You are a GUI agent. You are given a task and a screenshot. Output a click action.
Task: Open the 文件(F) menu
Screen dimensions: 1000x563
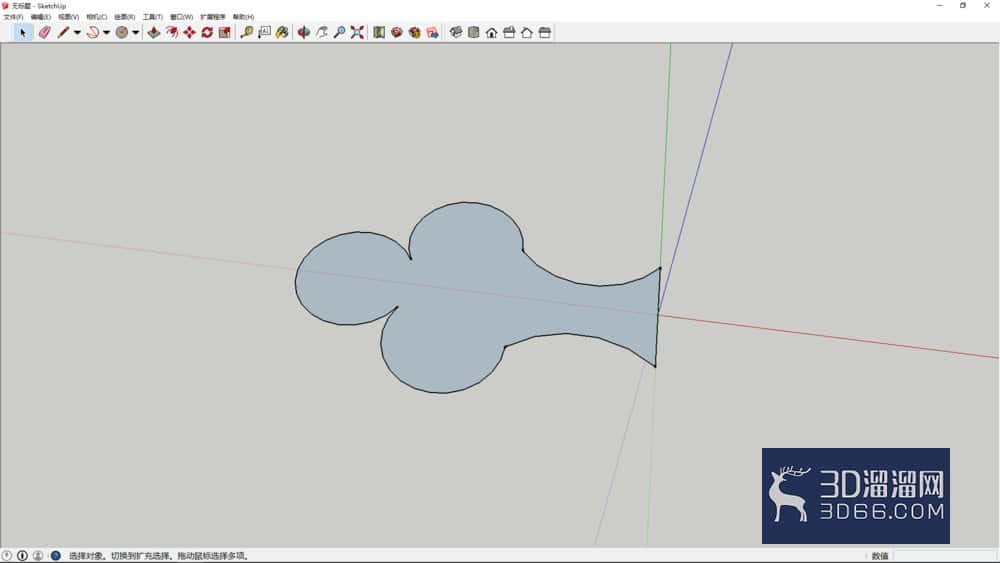click(13, 17)
